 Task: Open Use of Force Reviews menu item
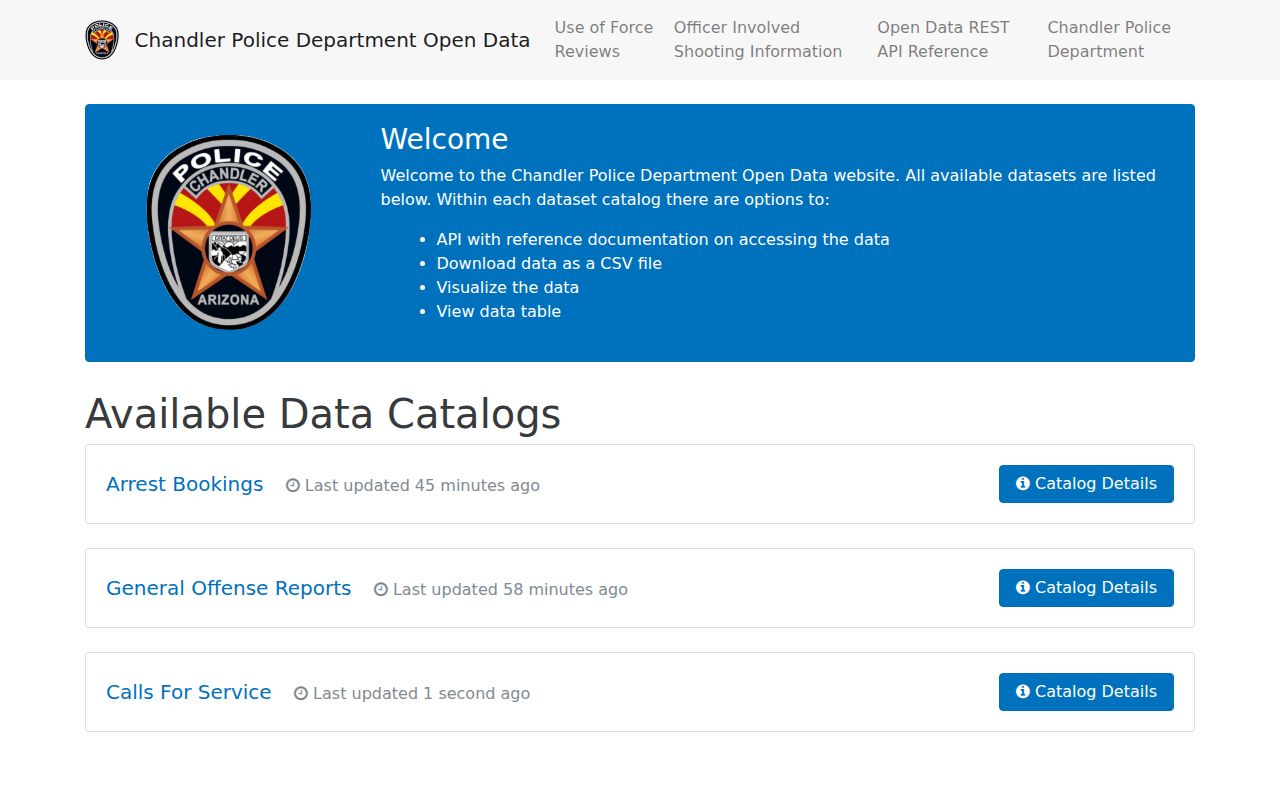tap(604, 39)
